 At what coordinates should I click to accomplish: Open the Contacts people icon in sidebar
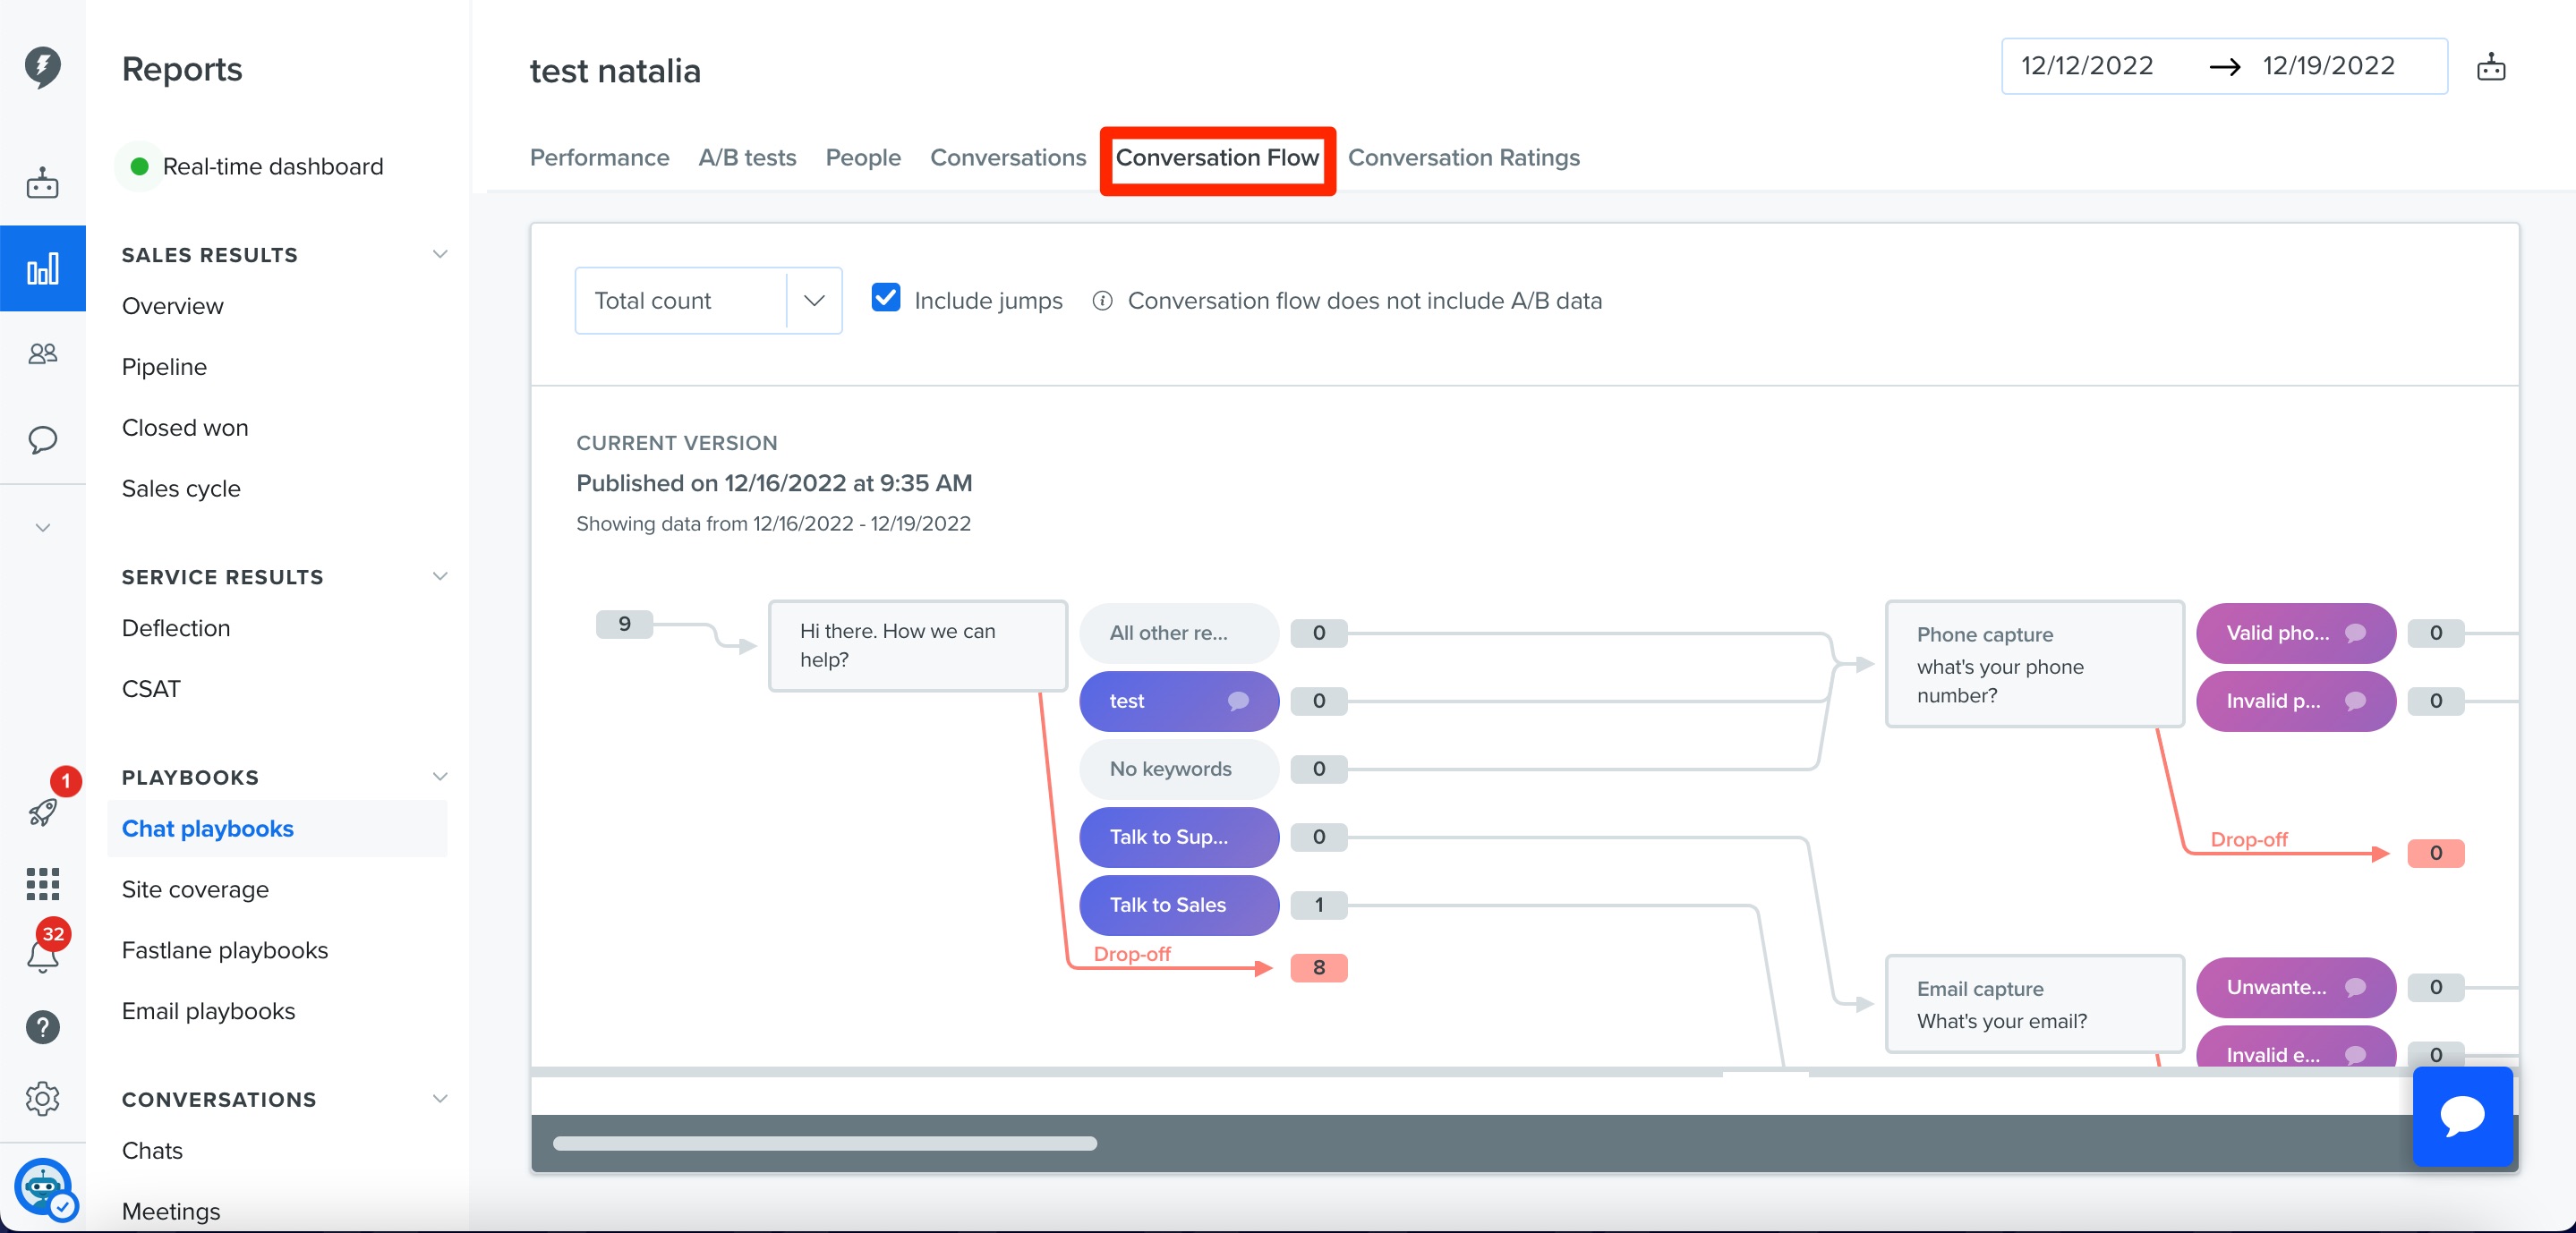pyautogui.click(x=43, y=353)
